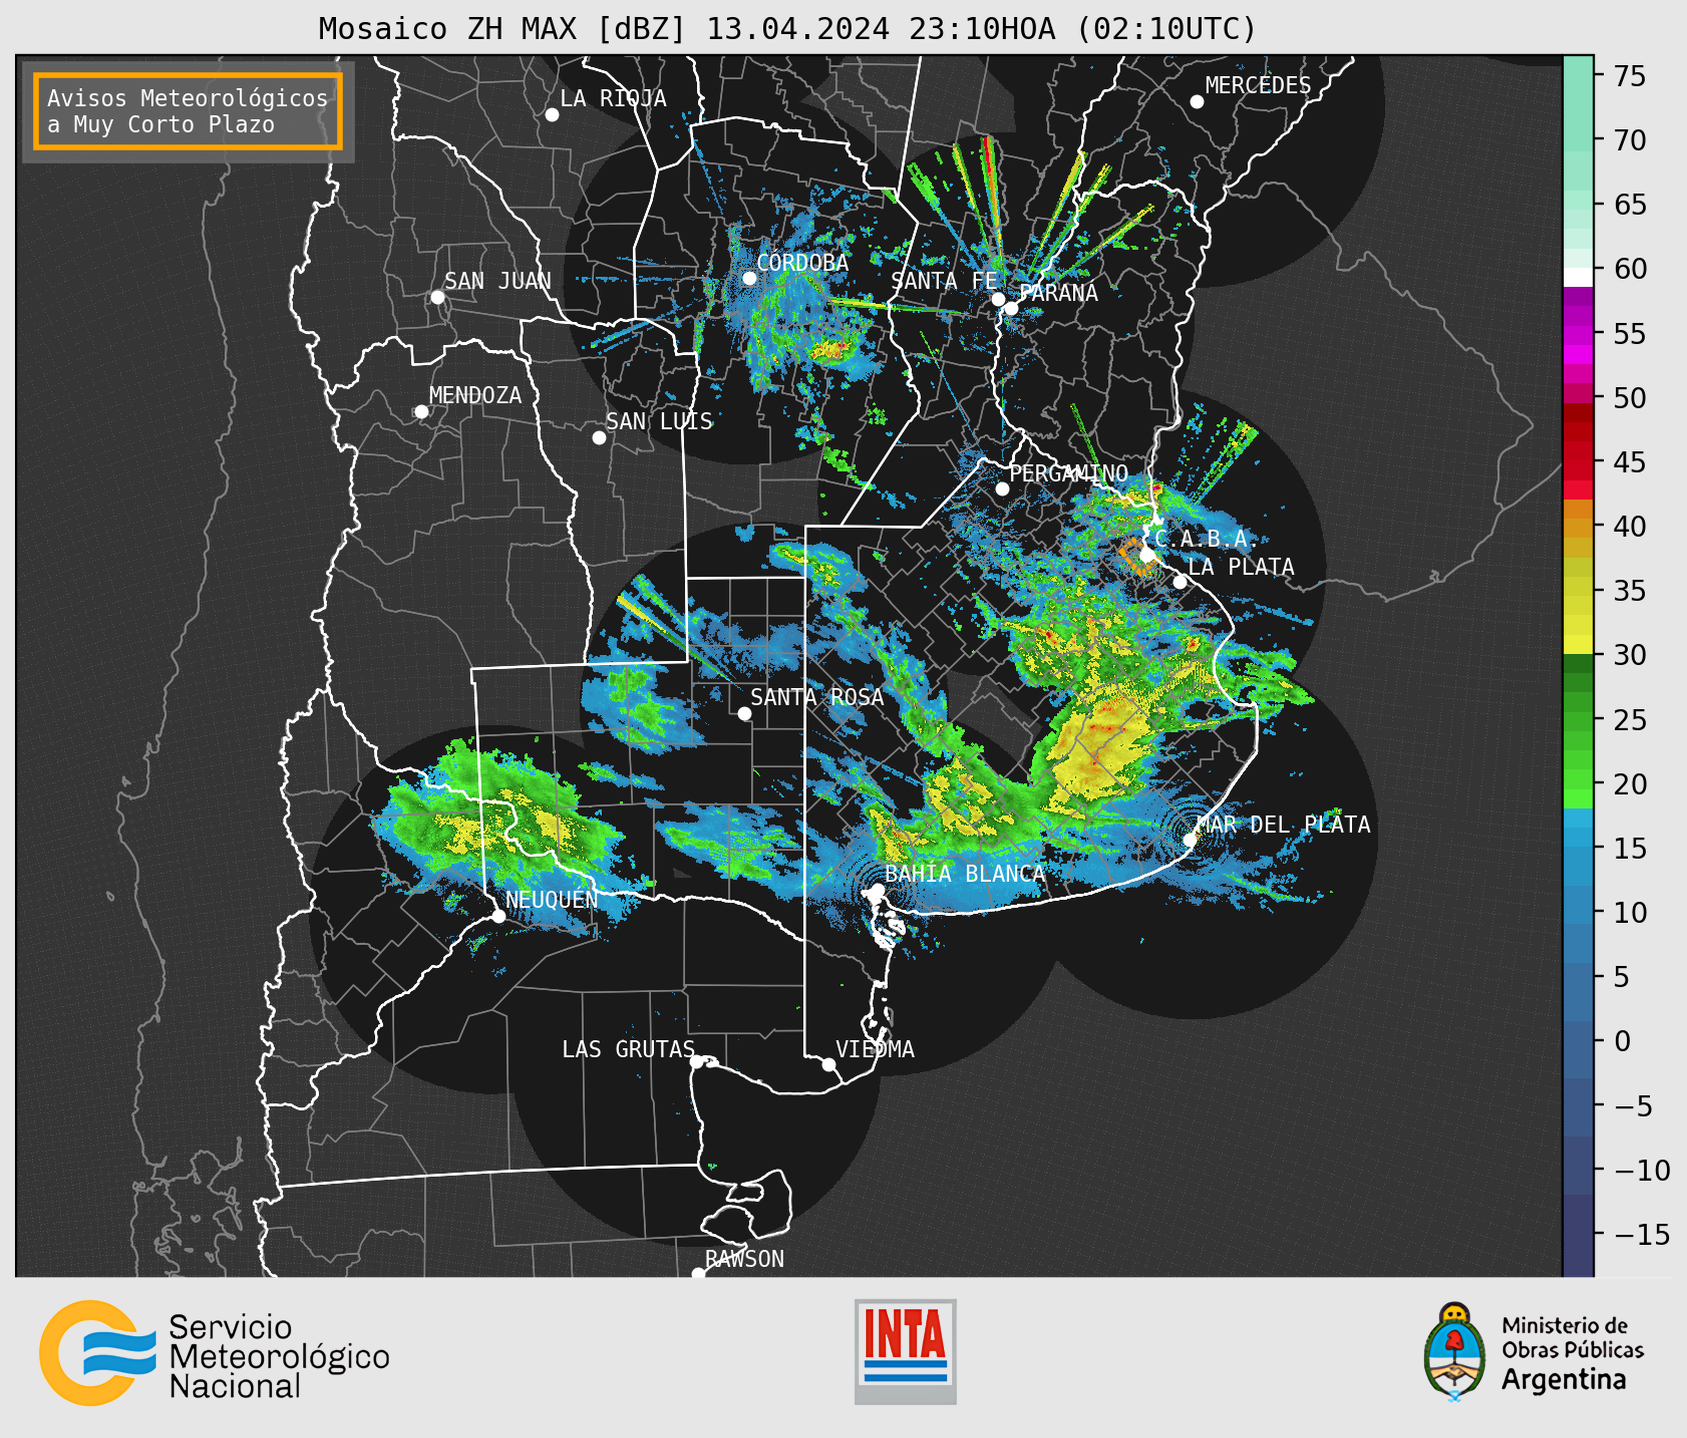Viewport: 1687px width, 1438px height.
Task: Click the Córdoba city marker dot
Action: (x=749, y=278)
